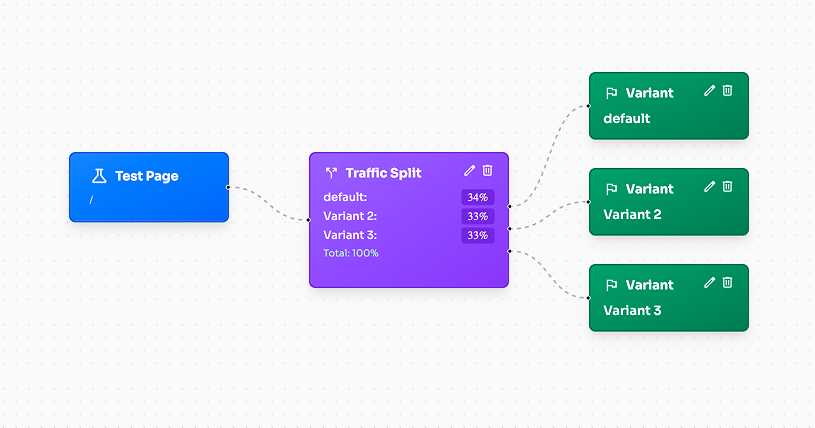The height and width of the screenshot is (428, 815).
Task: Click the Traffic Split input connector handle
Action: click(x=309, y=220)
